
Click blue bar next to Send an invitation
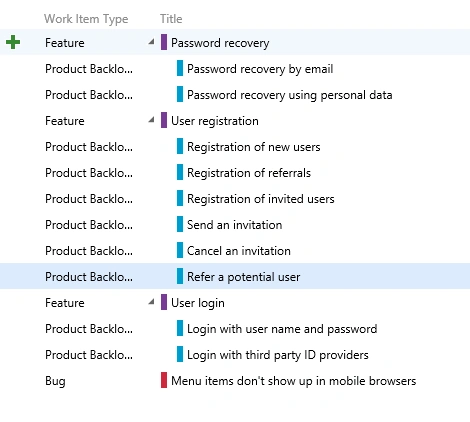tap(180, 224)
